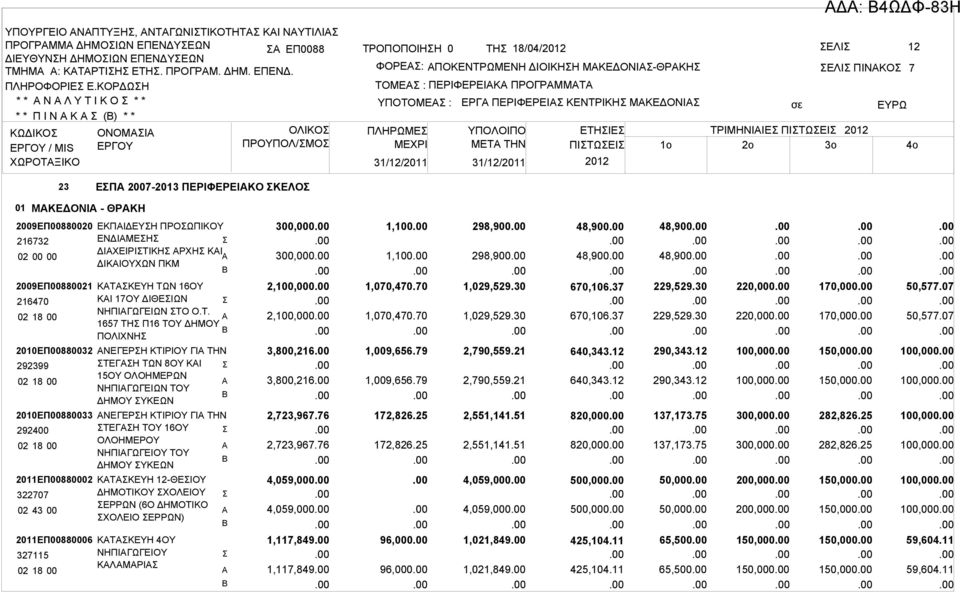Select 'ΤΜΗΜΑ Α: ΚΑΤΑΡΤΙΣΗΣ ΕΤΗΣ. ΠΡΟΓΡΑΜ.' header line

[149, 72]
